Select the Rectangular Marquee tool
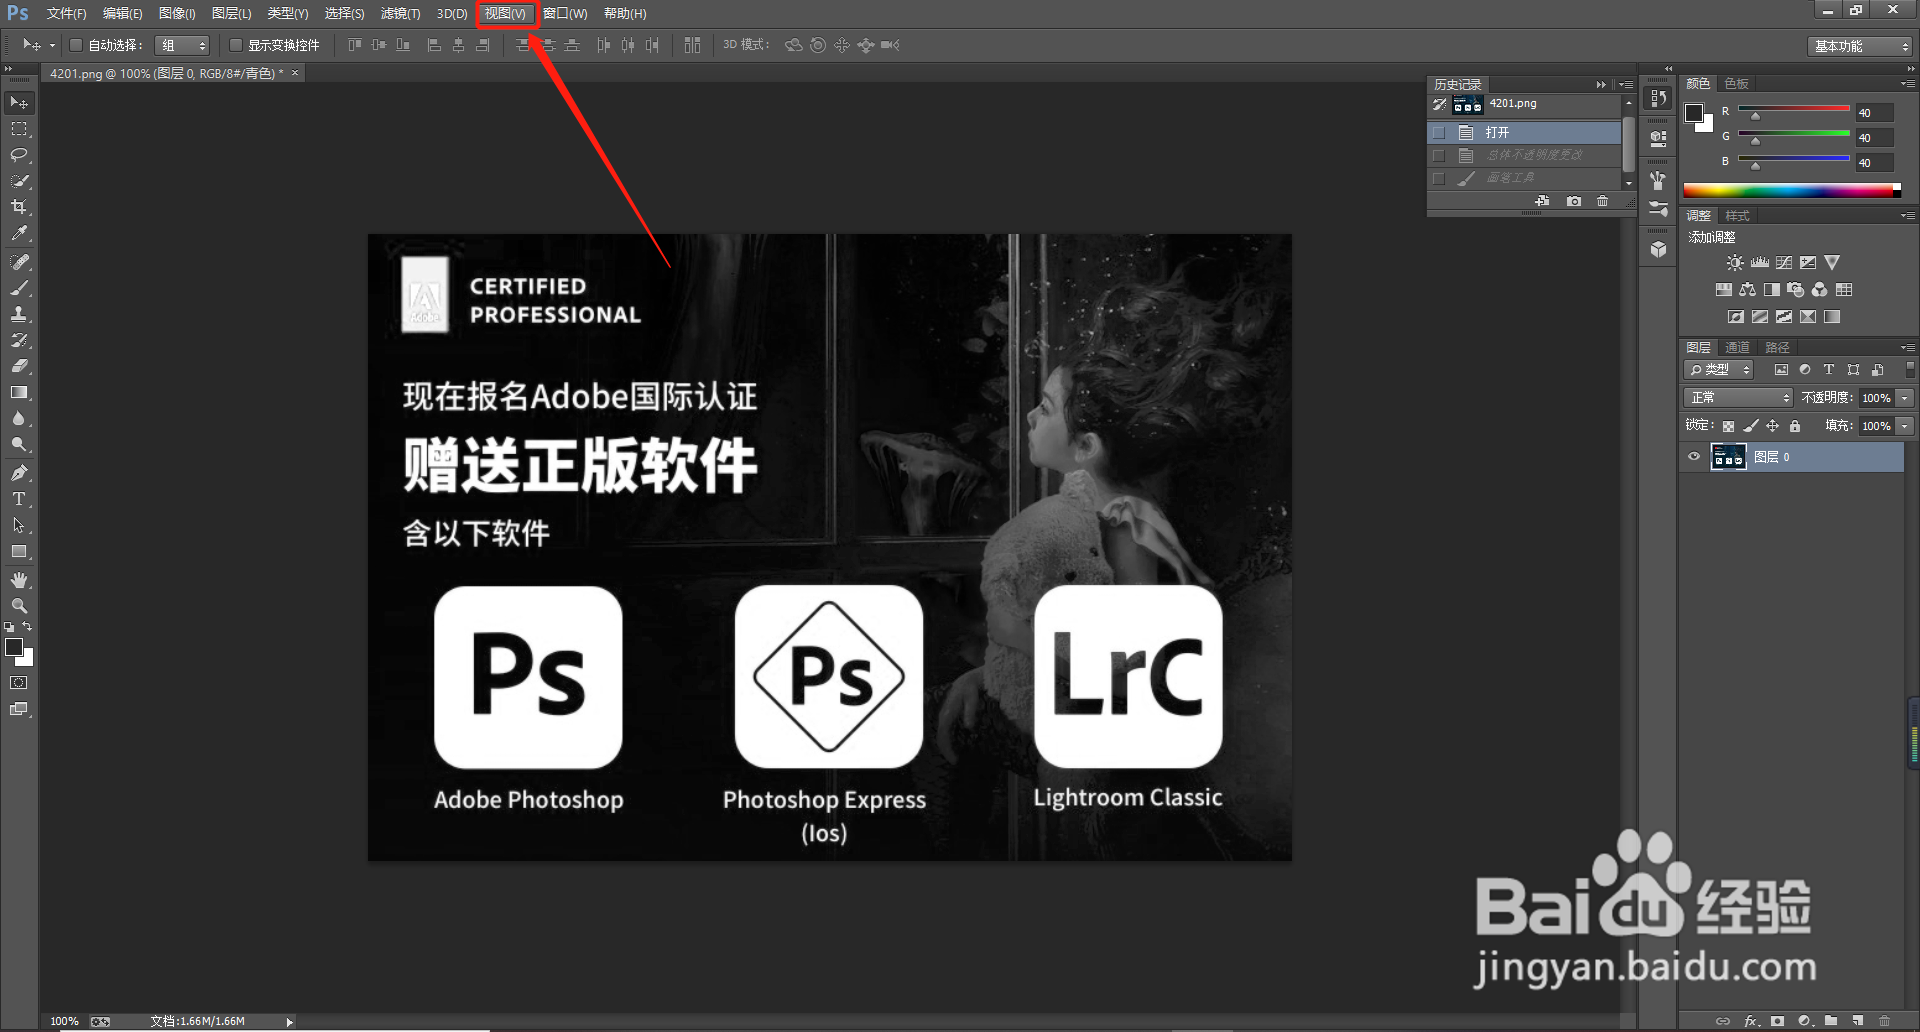The width and height of the screenshot is (1920, 1032). point(19,129)
